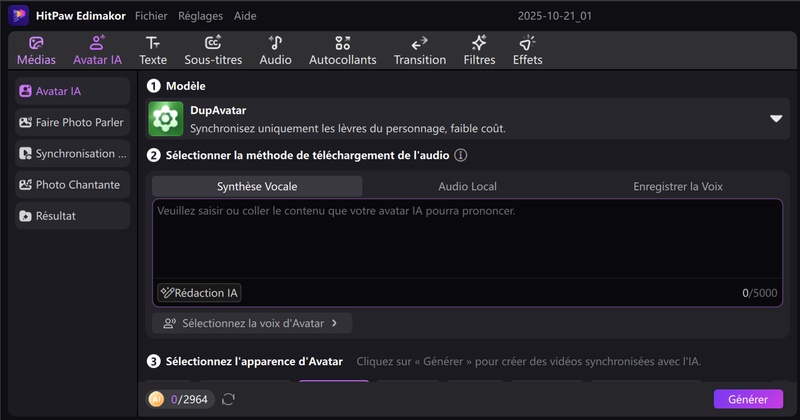Image resolution: width=800 pixels, height=420 pixels.
Task: Open the Fichier menu
Action: click(x=151, y=16)
